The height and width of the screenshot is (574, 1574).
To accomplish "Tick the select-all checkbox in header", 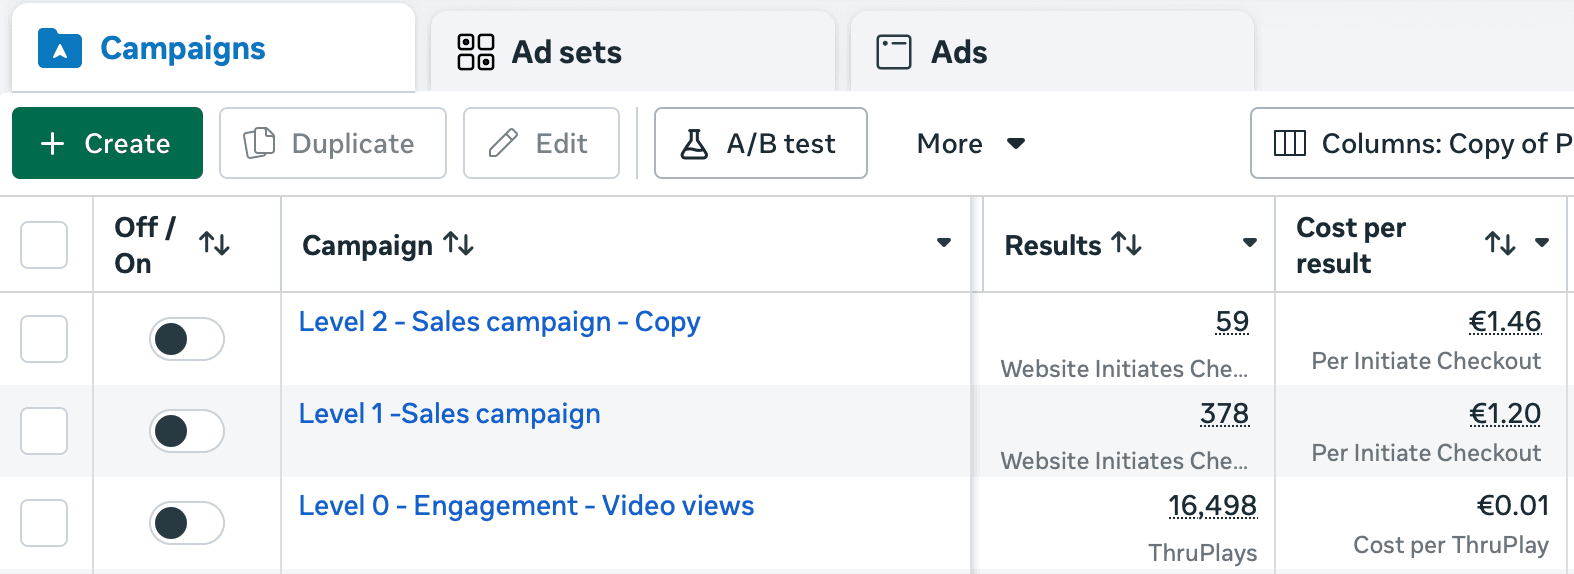I will point(44,245).
